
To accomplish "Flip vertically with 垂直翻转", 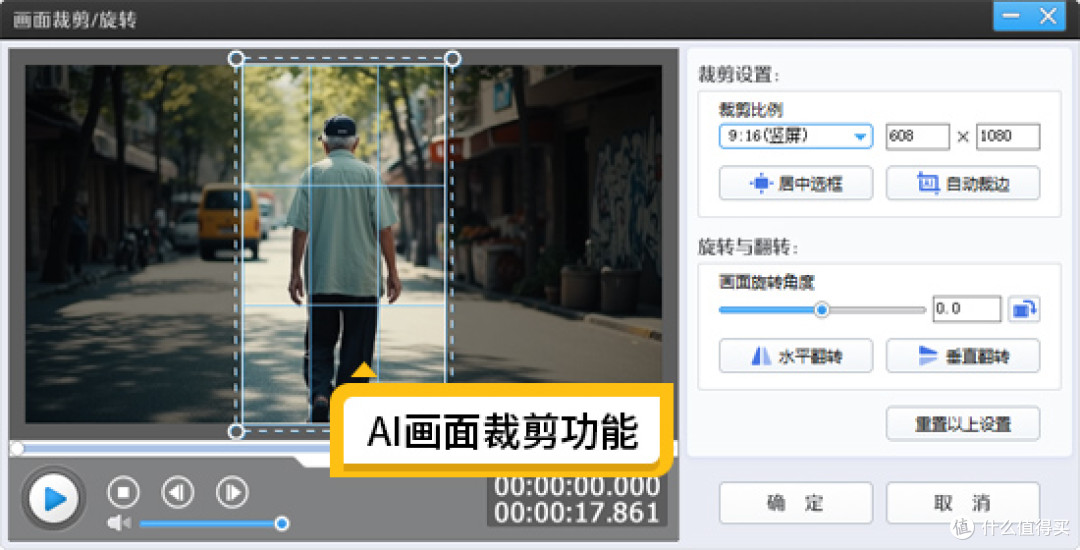I will [x=962, y=356].
